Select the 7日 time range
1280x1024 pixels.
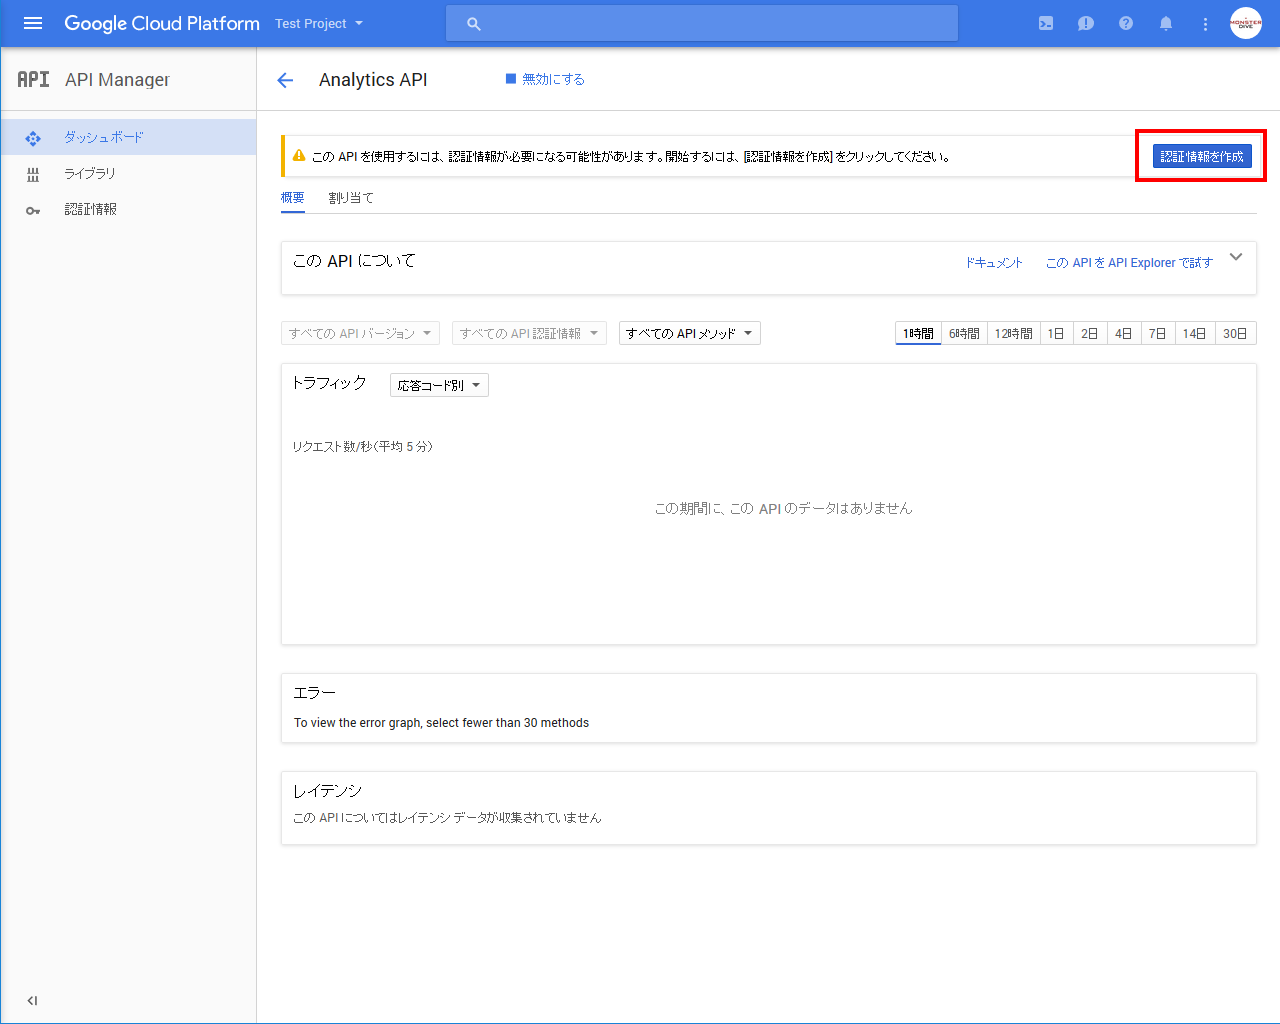point(1158,333)
